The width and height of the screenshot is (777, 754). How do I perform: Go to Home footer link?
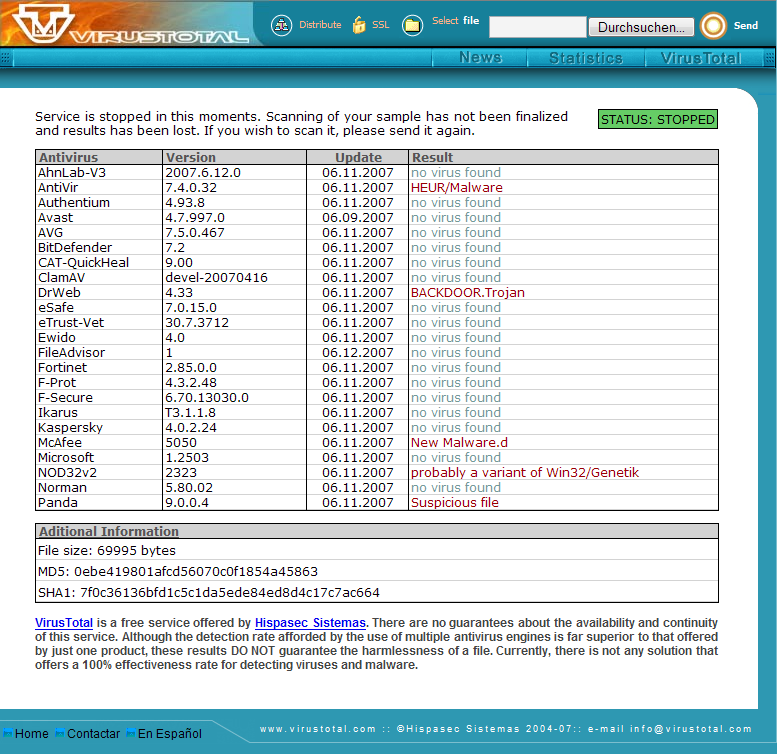(32, 733)
